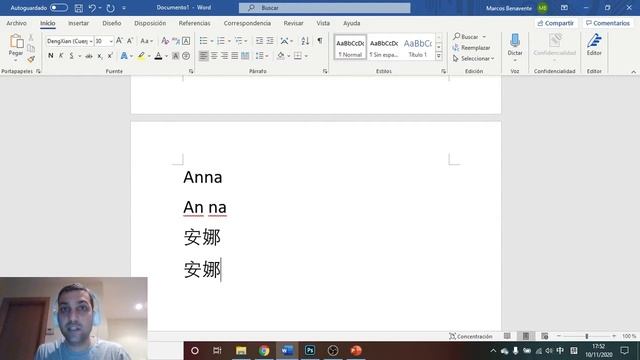Click the numbered list icon
The width and height of the screenshot is (640, 360).
(221, 41)
